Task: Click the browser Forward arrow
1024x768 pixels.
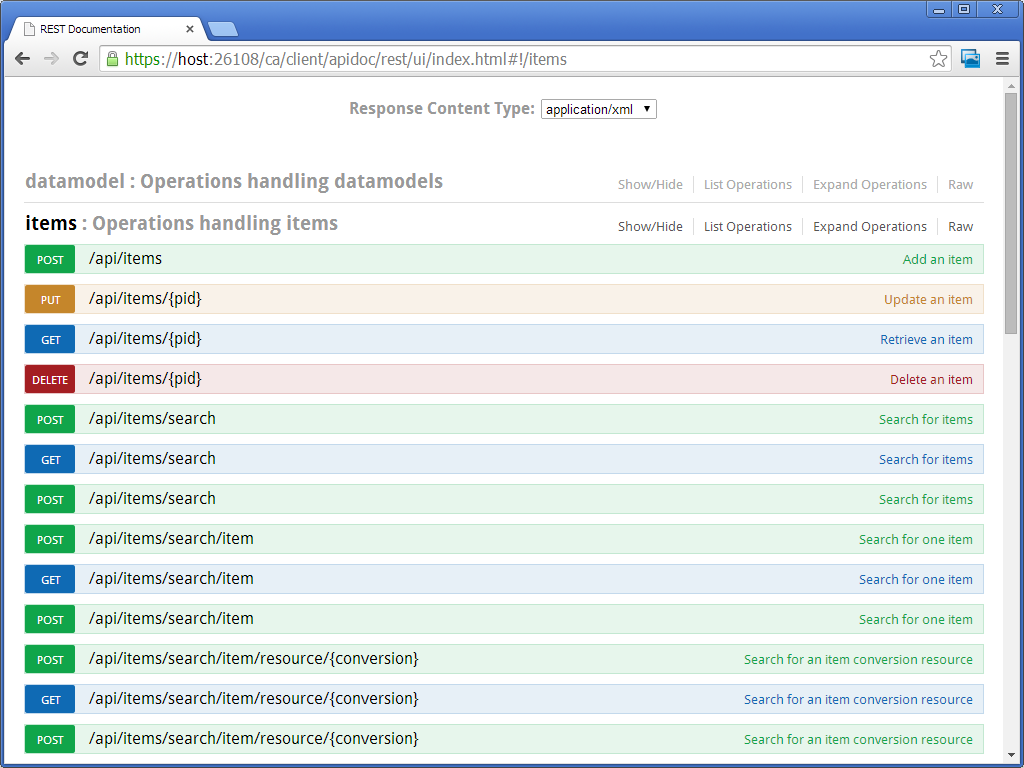Action: pos(51,59)
